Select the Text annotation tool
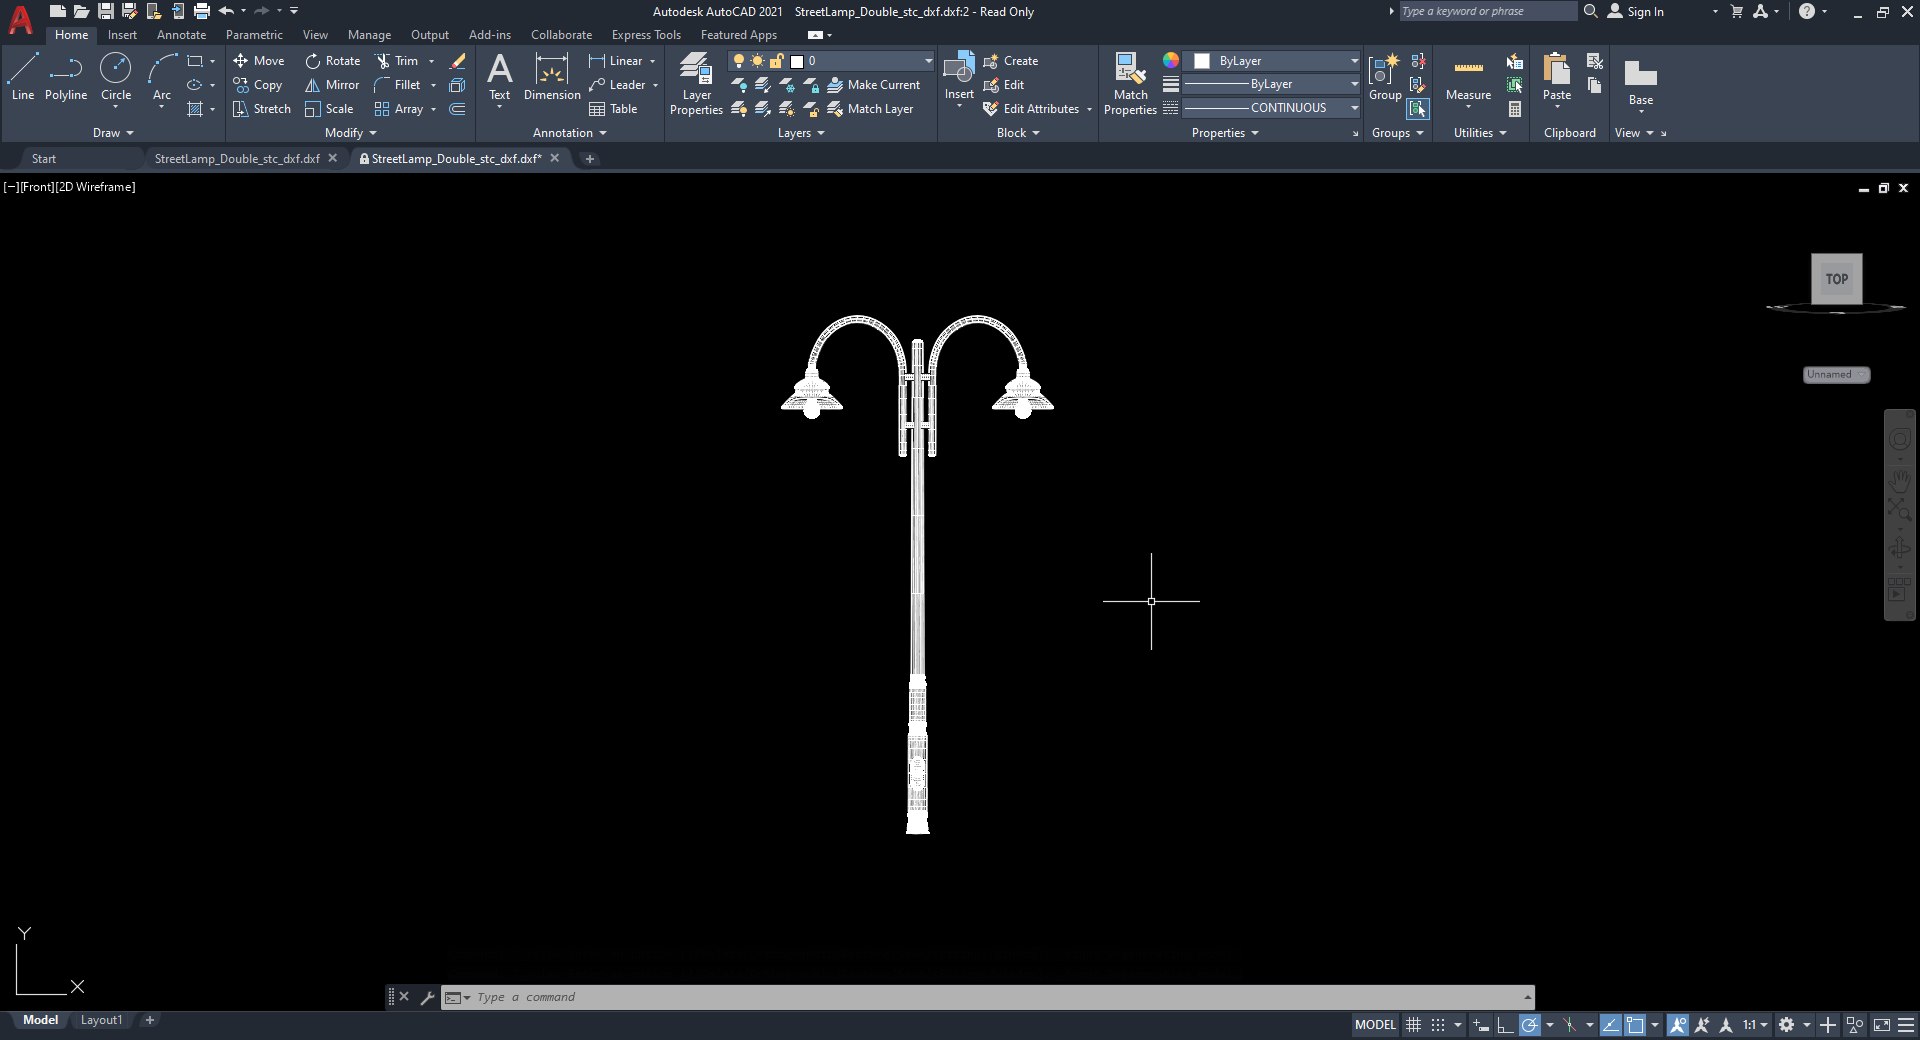This screenshot has width=1920, height=1040. pyautogui.click(x=499, y=77)
